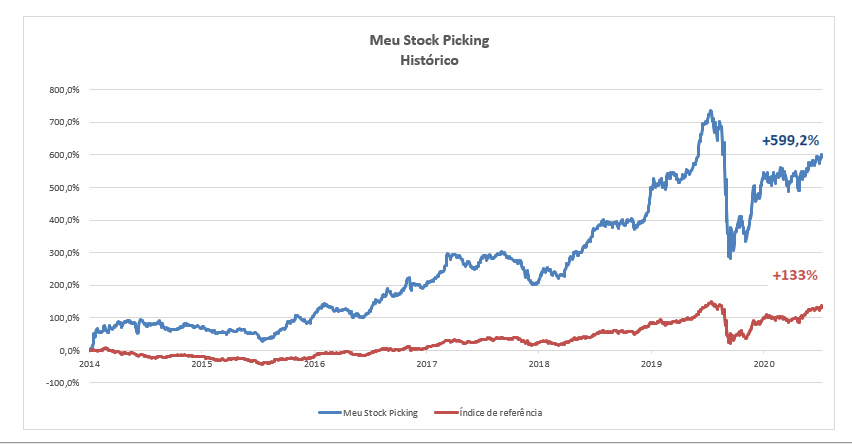852x444 pixels.
Task: Click the 2018 x-axis label
Action: 539,365
